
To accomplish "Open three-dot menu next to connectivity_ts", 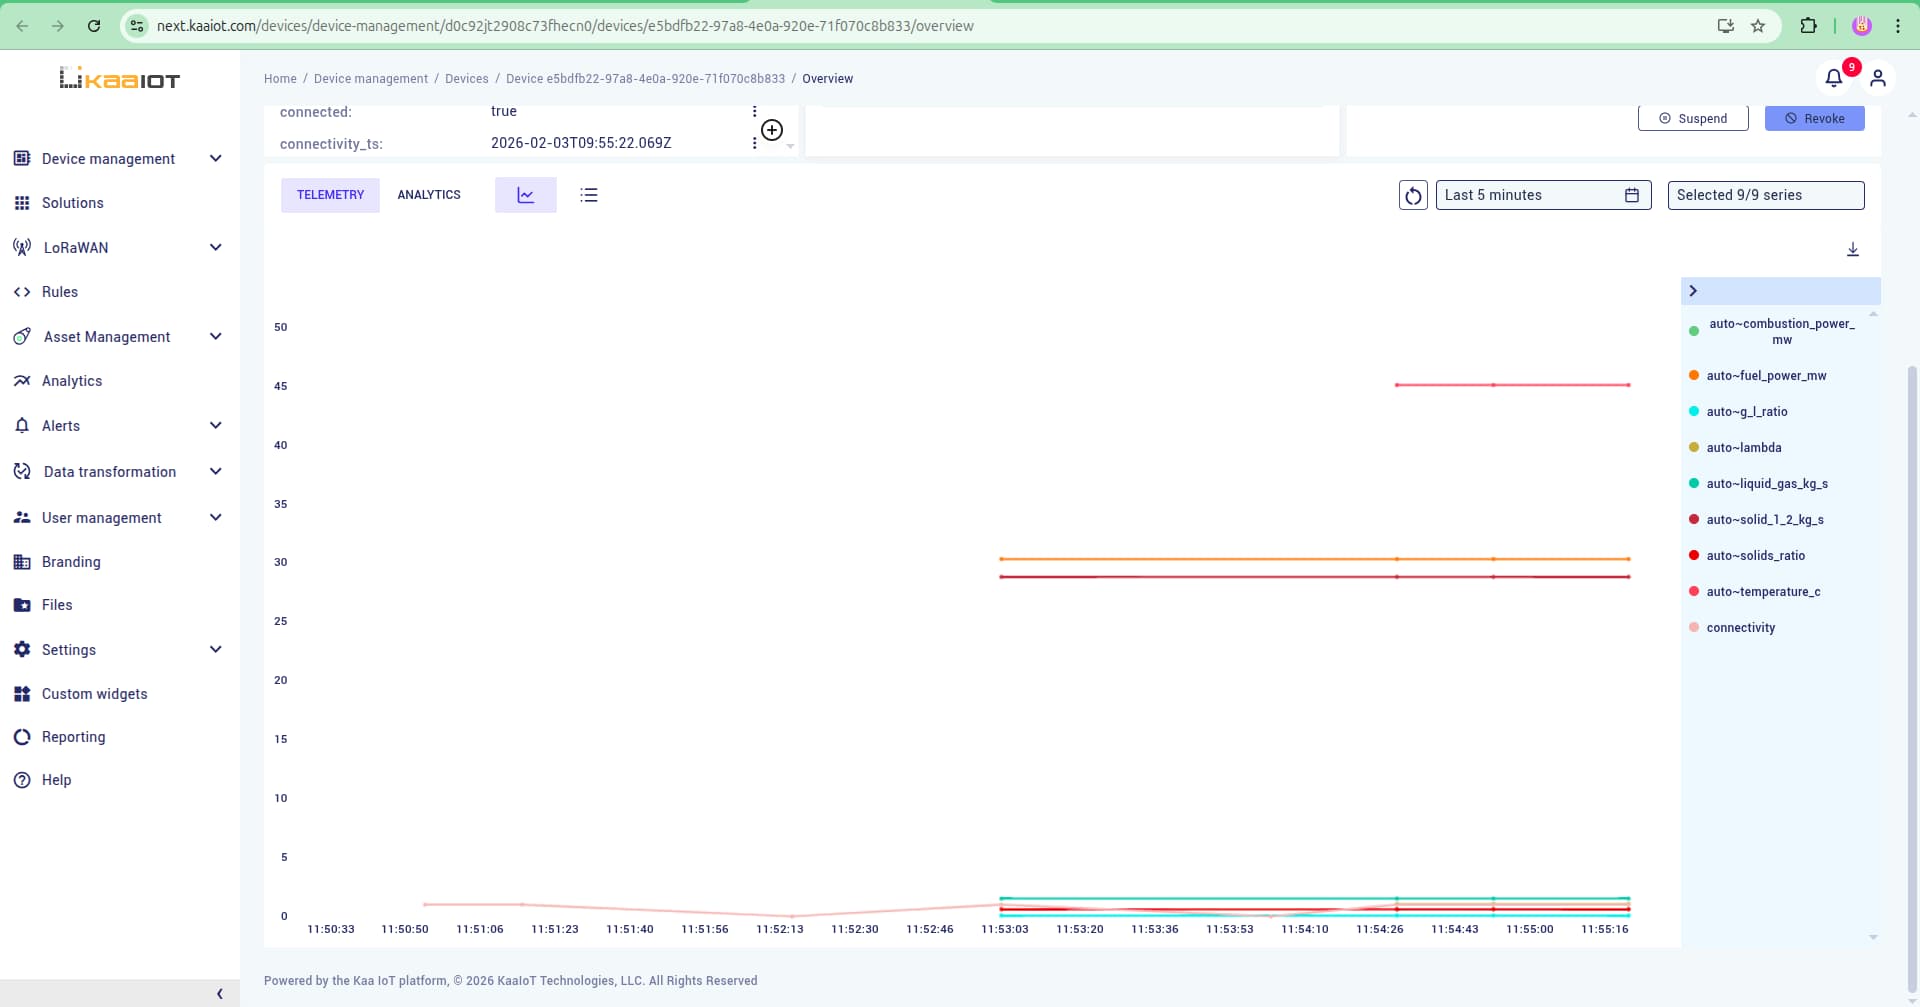I will pos(754,143).
